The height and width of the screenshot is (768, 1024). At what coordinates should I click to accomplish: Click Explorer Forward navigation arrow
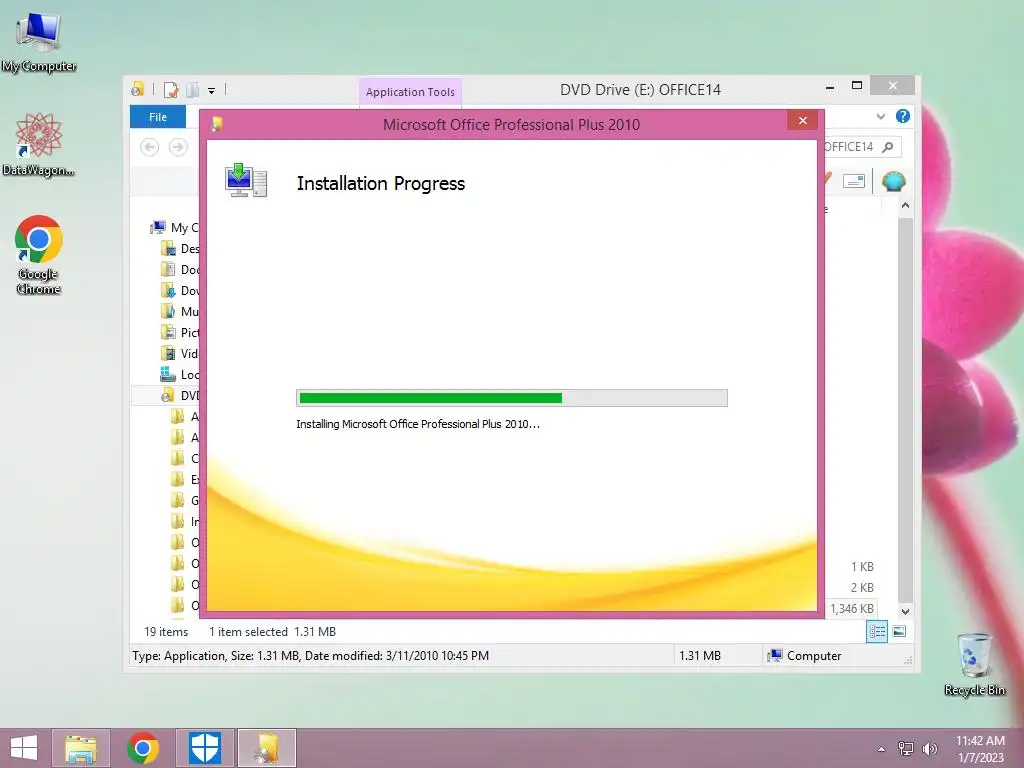[178, 147]
